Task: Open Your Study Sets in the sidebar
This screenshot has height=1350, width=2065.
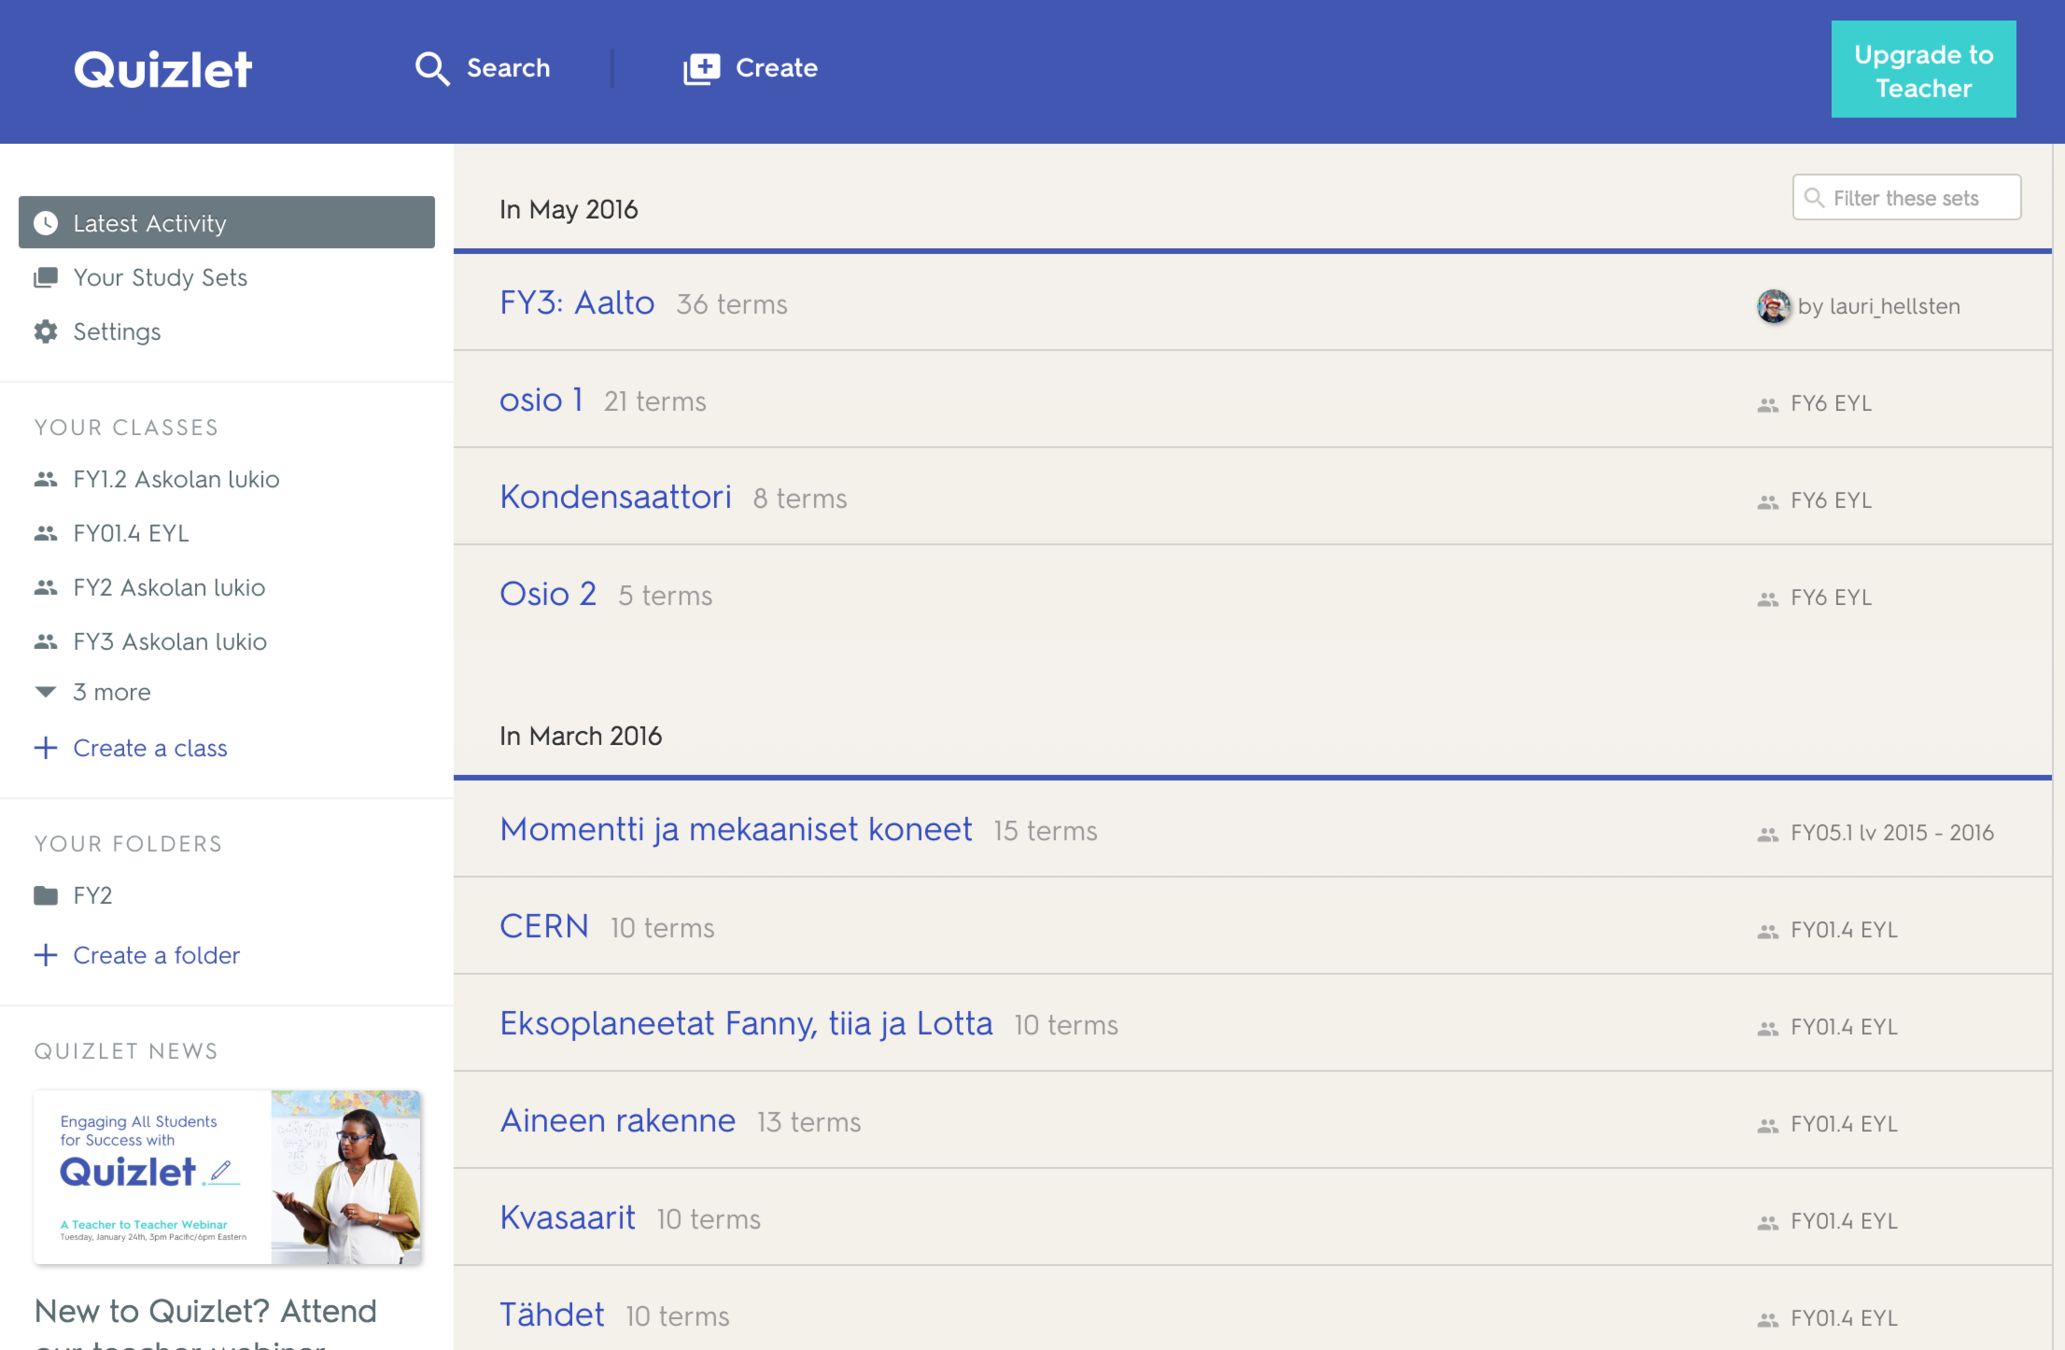Action: (x=160, y=277)
